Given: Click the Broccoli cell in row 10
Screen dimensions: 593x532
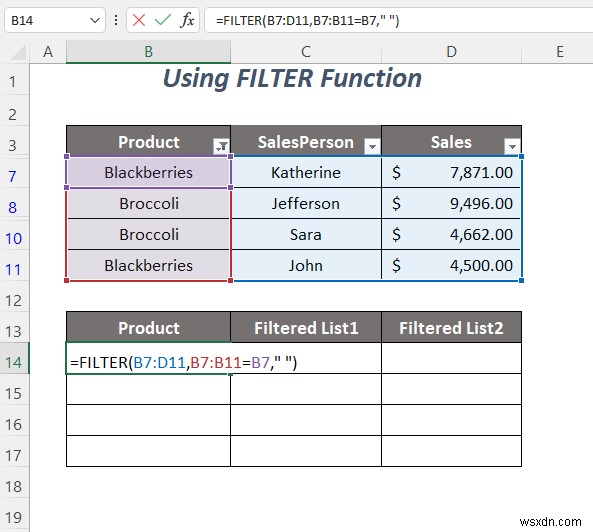Looking at the screenshot, I should coord(148,234).
